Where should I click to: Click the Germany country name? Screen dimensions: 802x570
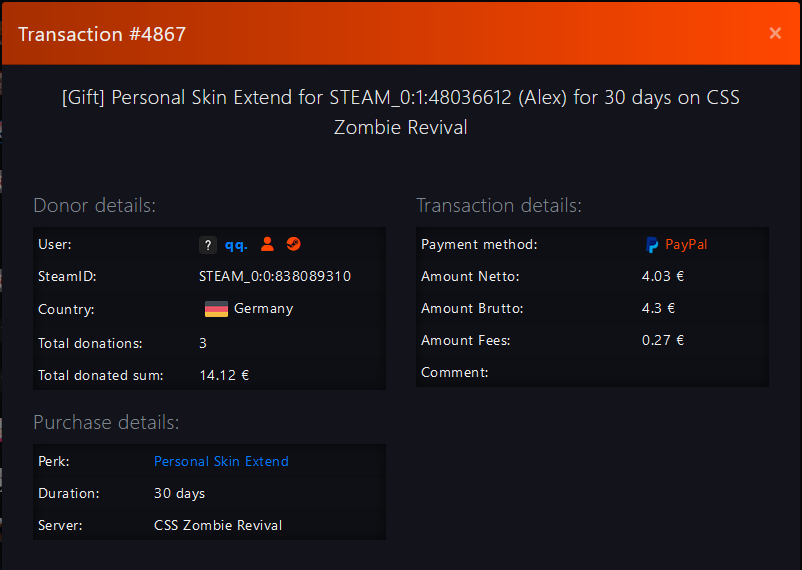point(263,309)
